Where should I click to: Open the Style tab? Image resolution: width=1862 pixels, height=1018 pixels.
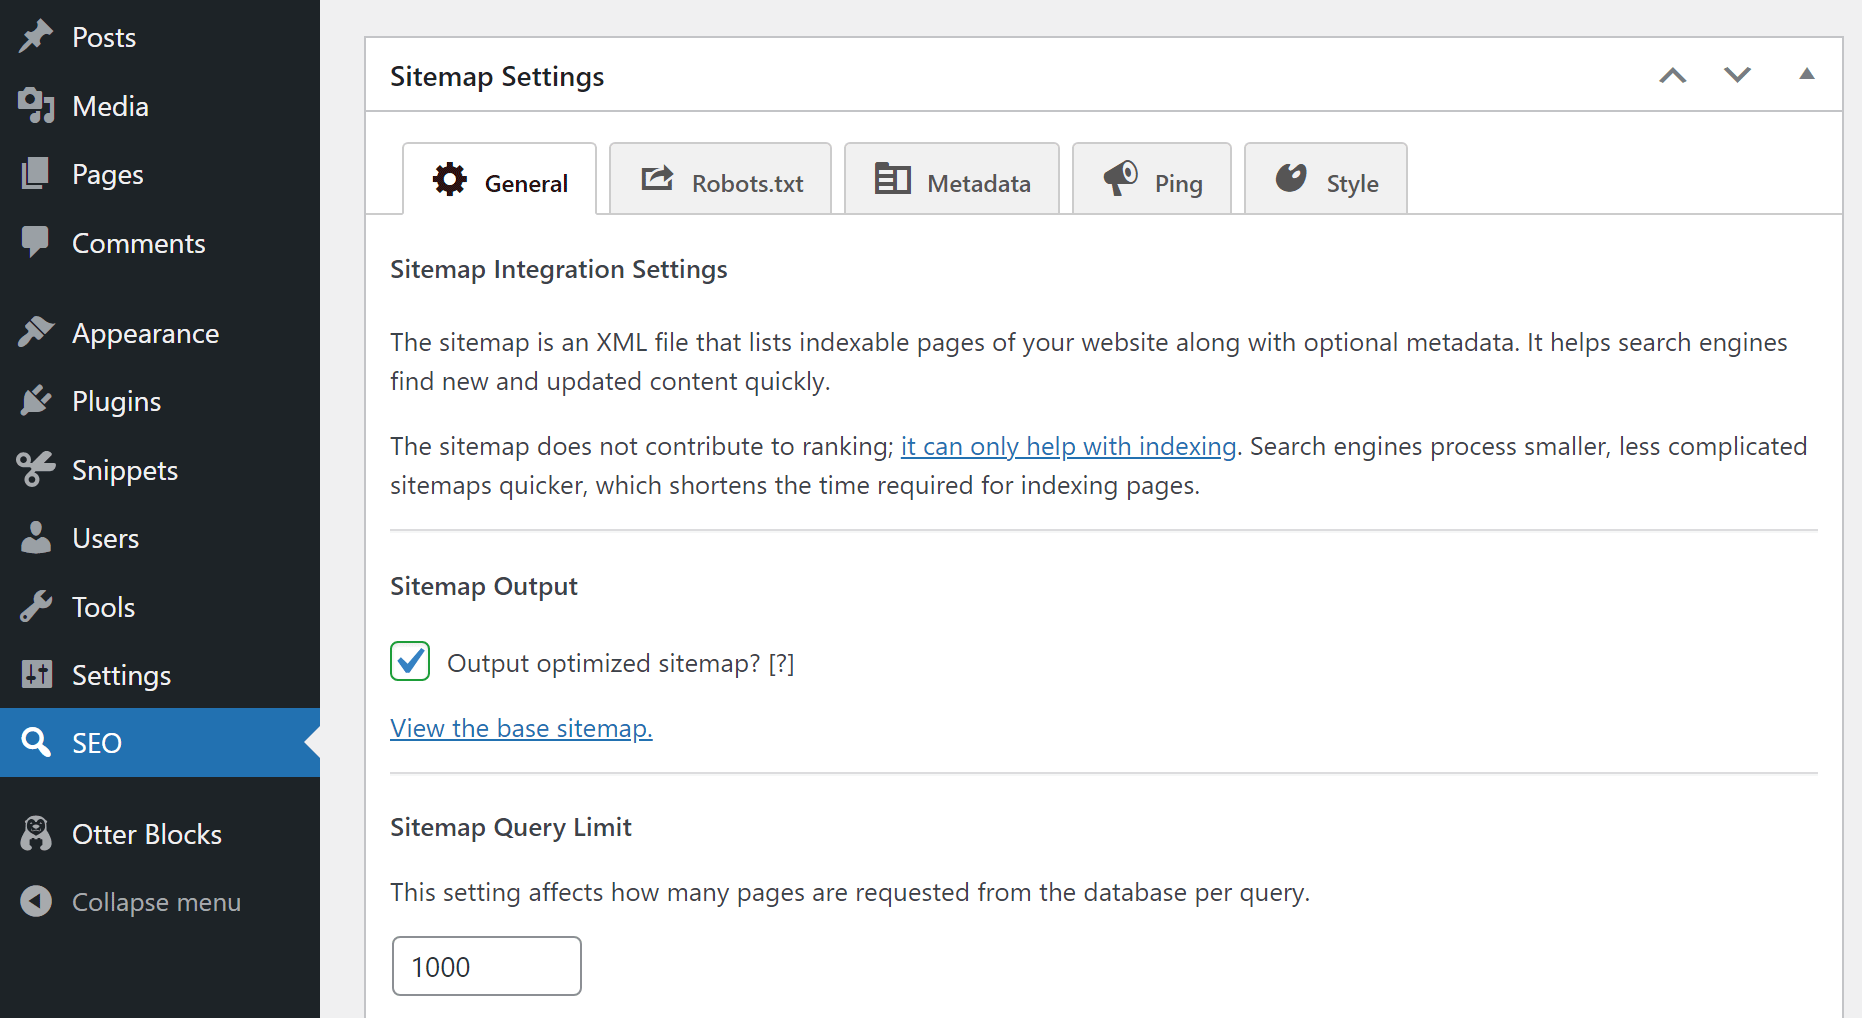coord(1326,181)
